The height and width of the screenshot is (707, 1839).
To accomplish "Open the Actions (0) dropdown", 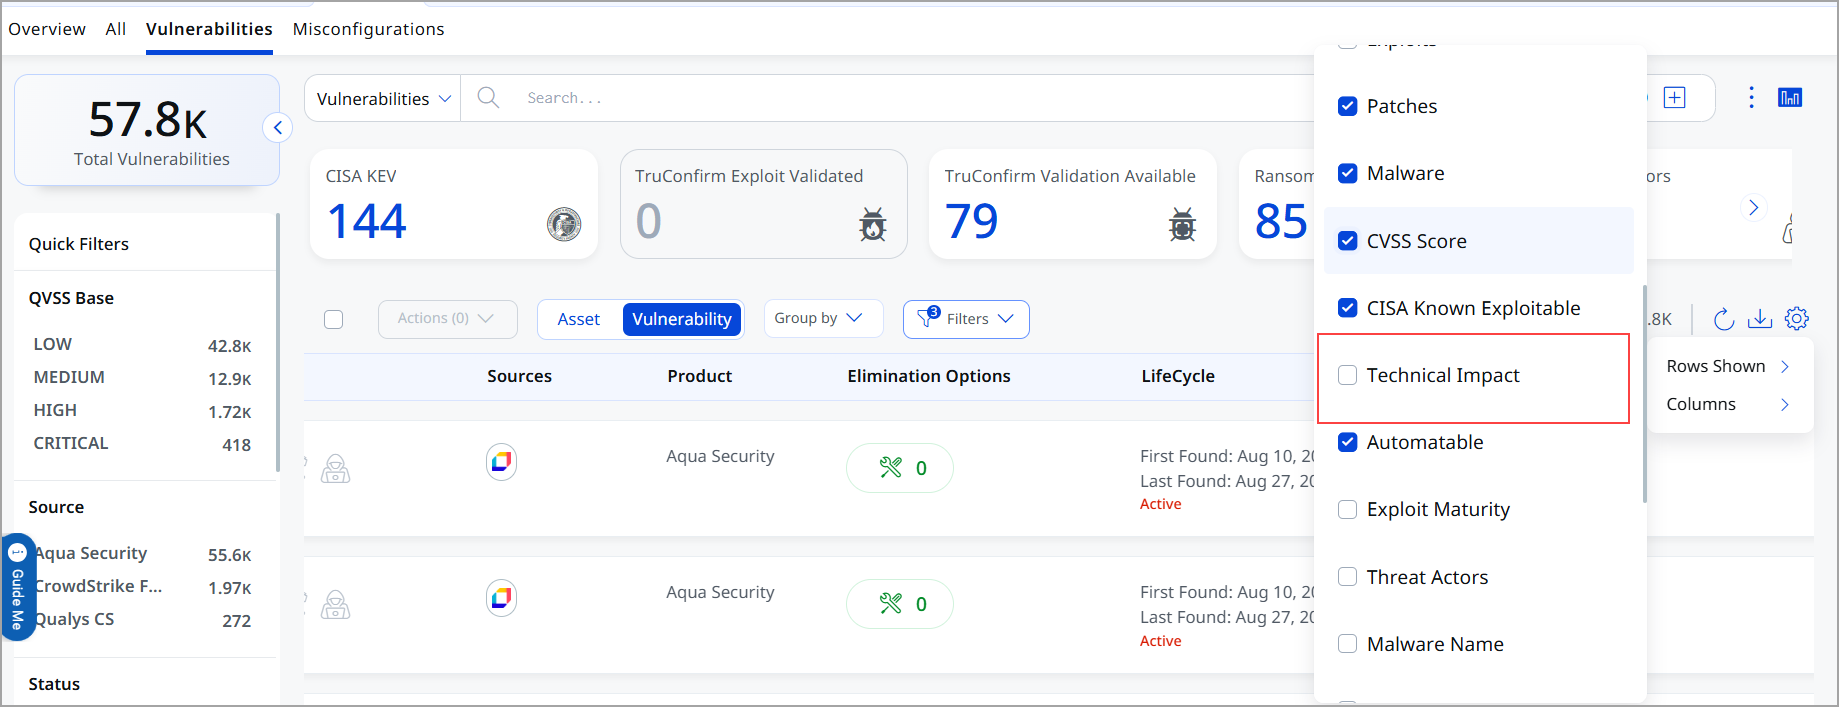I will tap(447, 319).
